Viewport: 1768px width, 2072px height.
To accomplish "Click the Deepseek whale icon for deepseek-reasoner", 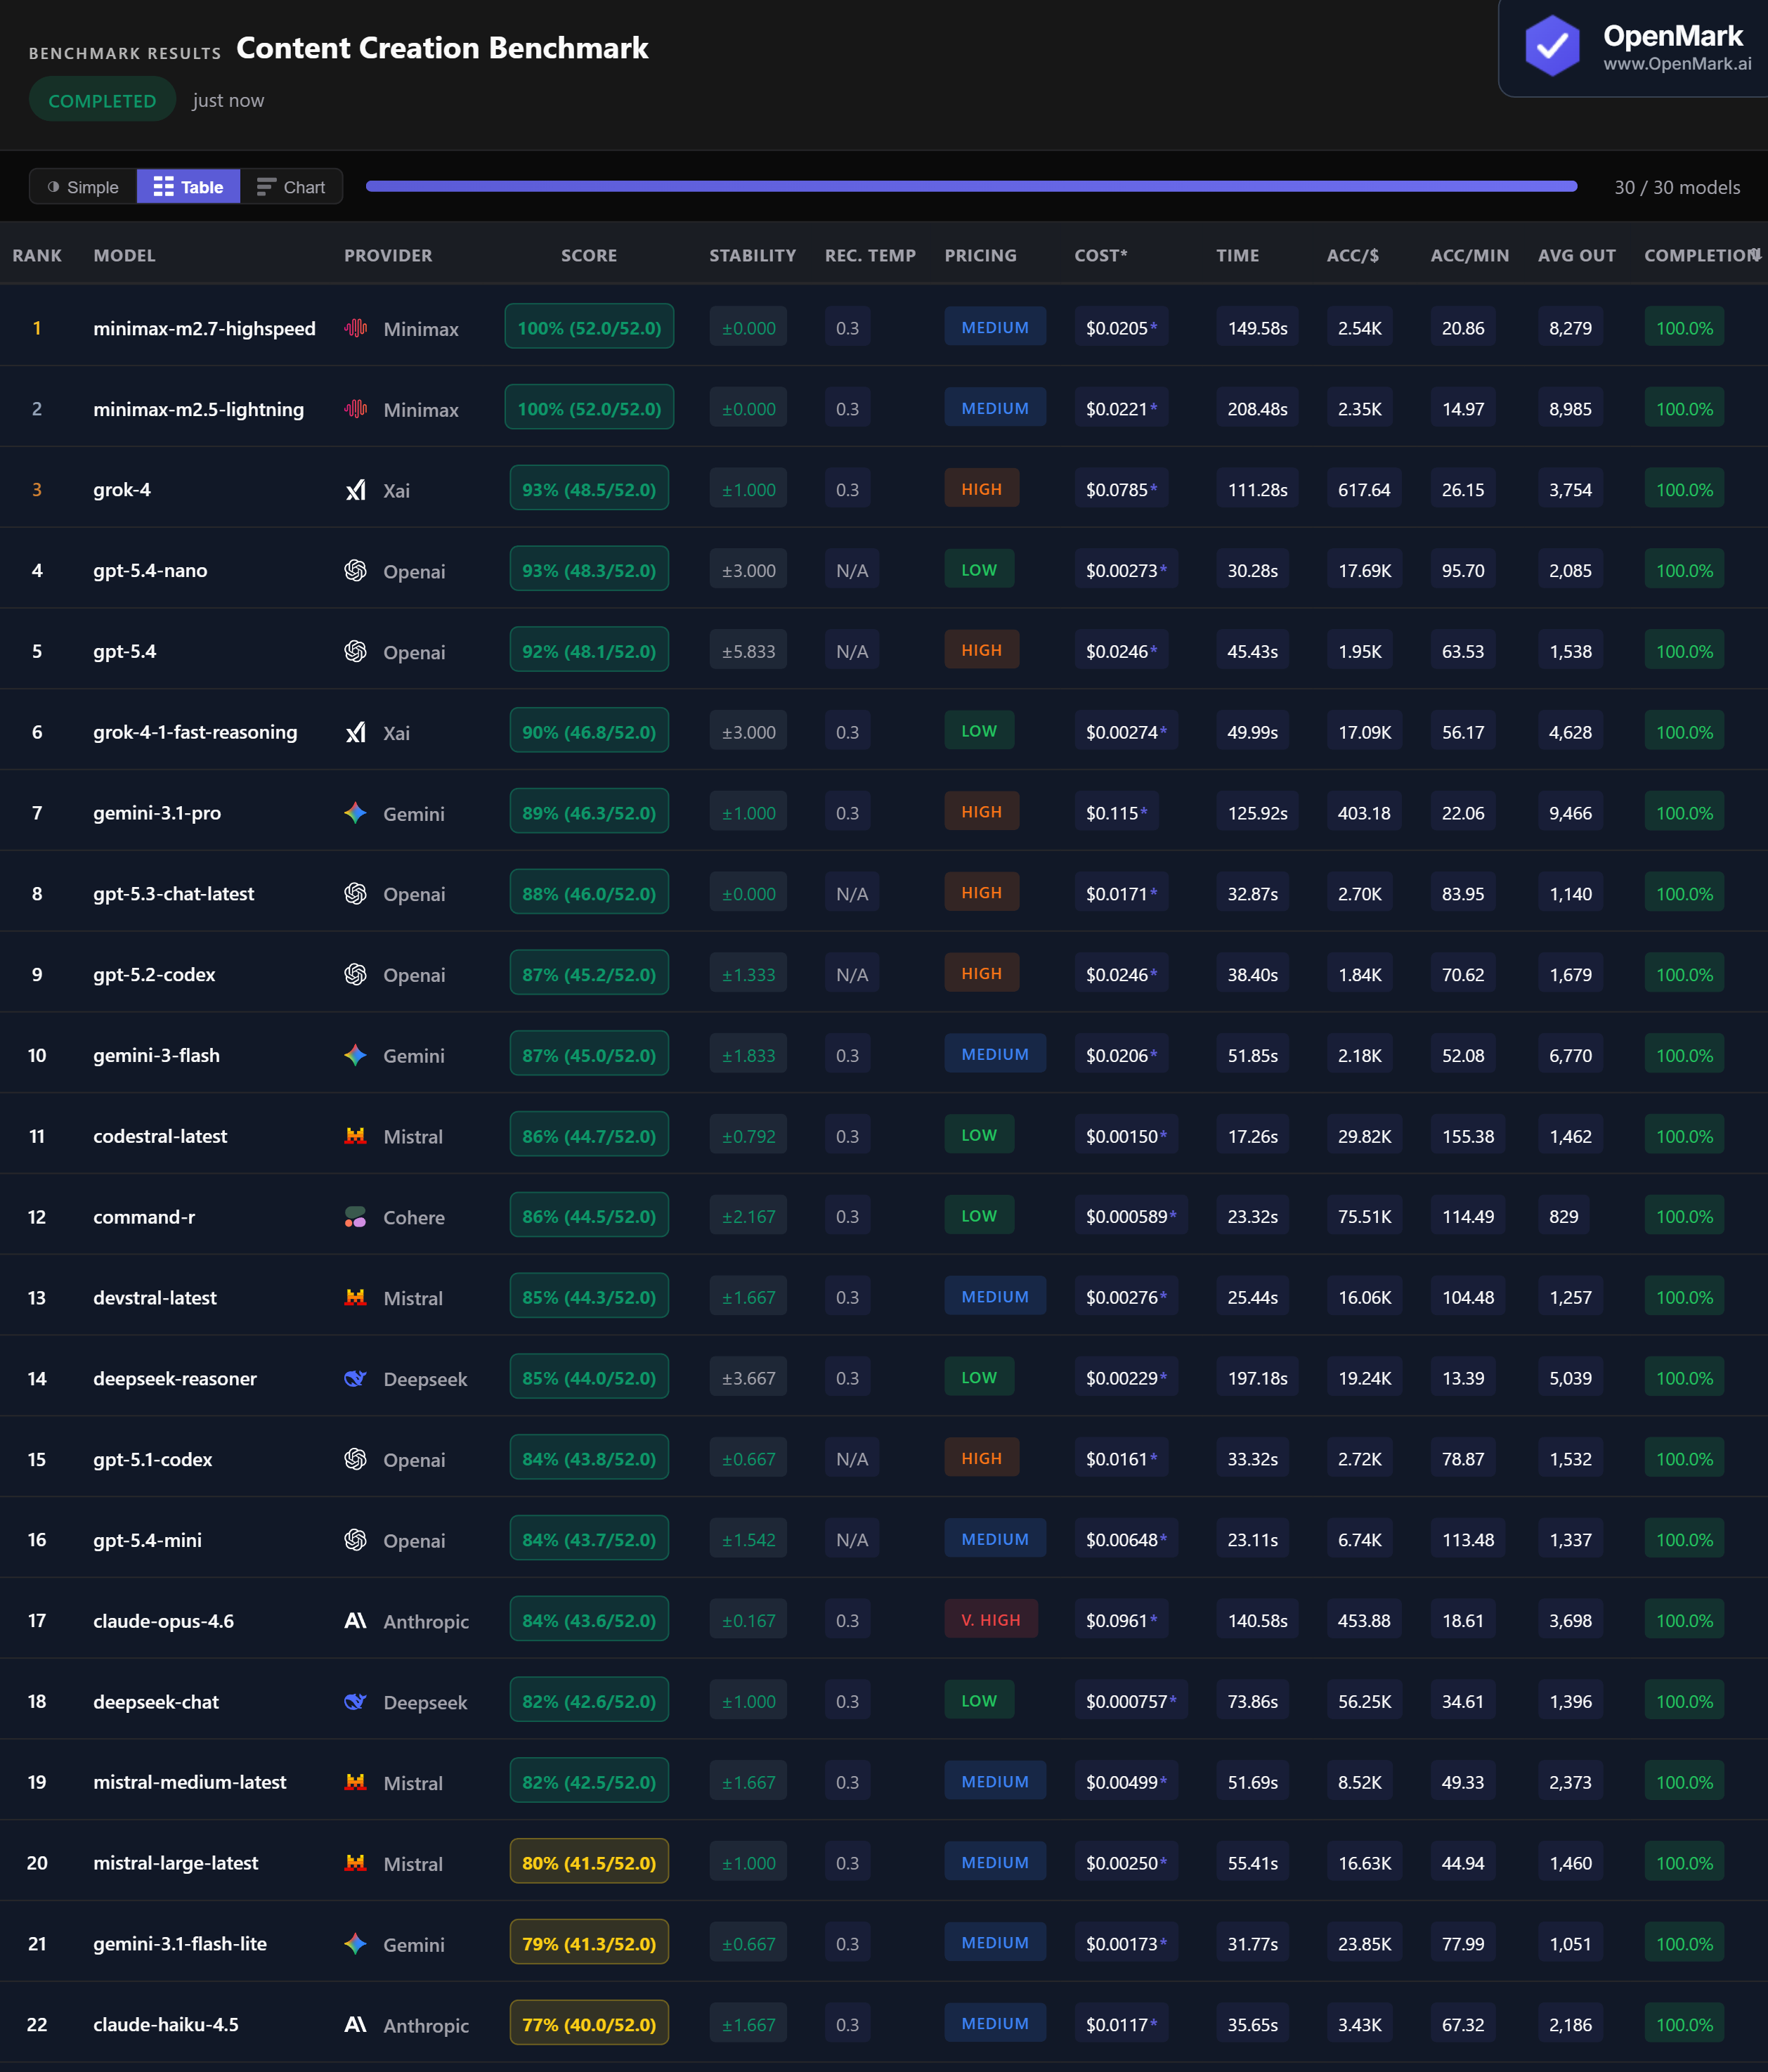I will [355, 1378].
